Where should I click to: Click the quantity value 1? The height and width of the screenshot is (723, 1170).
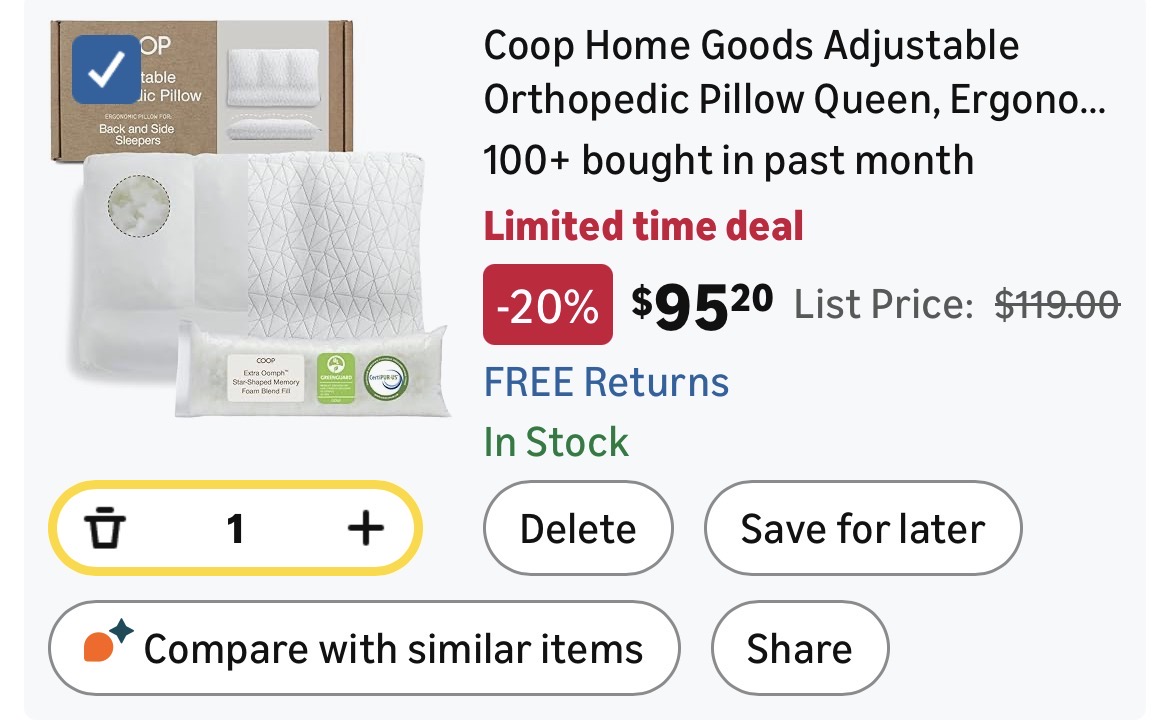tap(235, 528)
